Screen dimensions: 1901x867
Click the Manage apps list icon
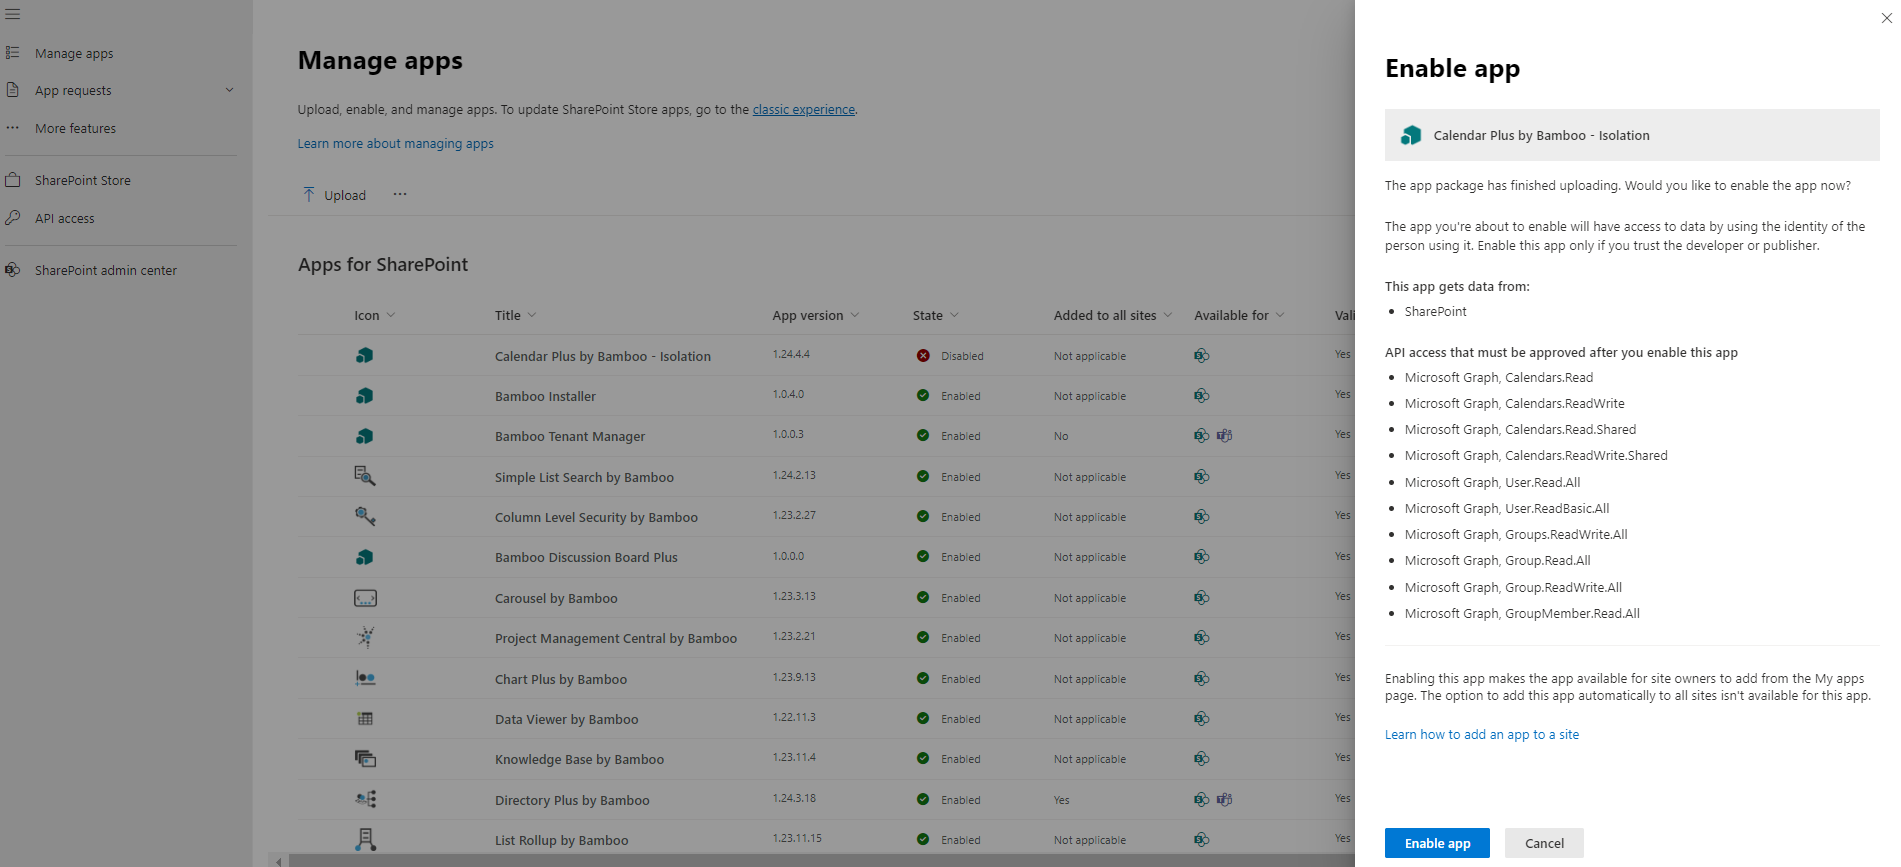(x=13, y=52)
